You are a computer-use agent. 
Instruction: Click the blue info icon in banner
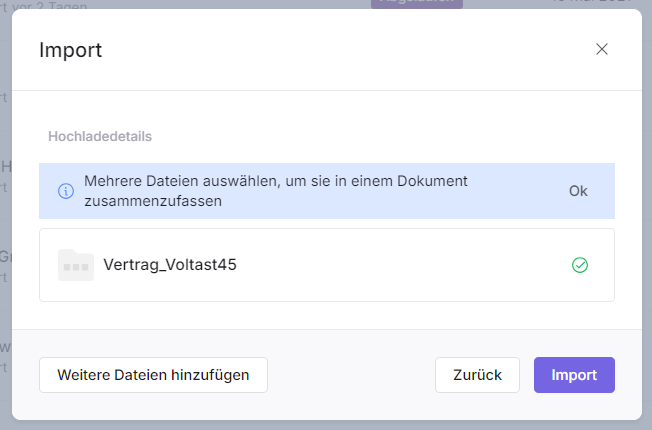pos(66,191)
